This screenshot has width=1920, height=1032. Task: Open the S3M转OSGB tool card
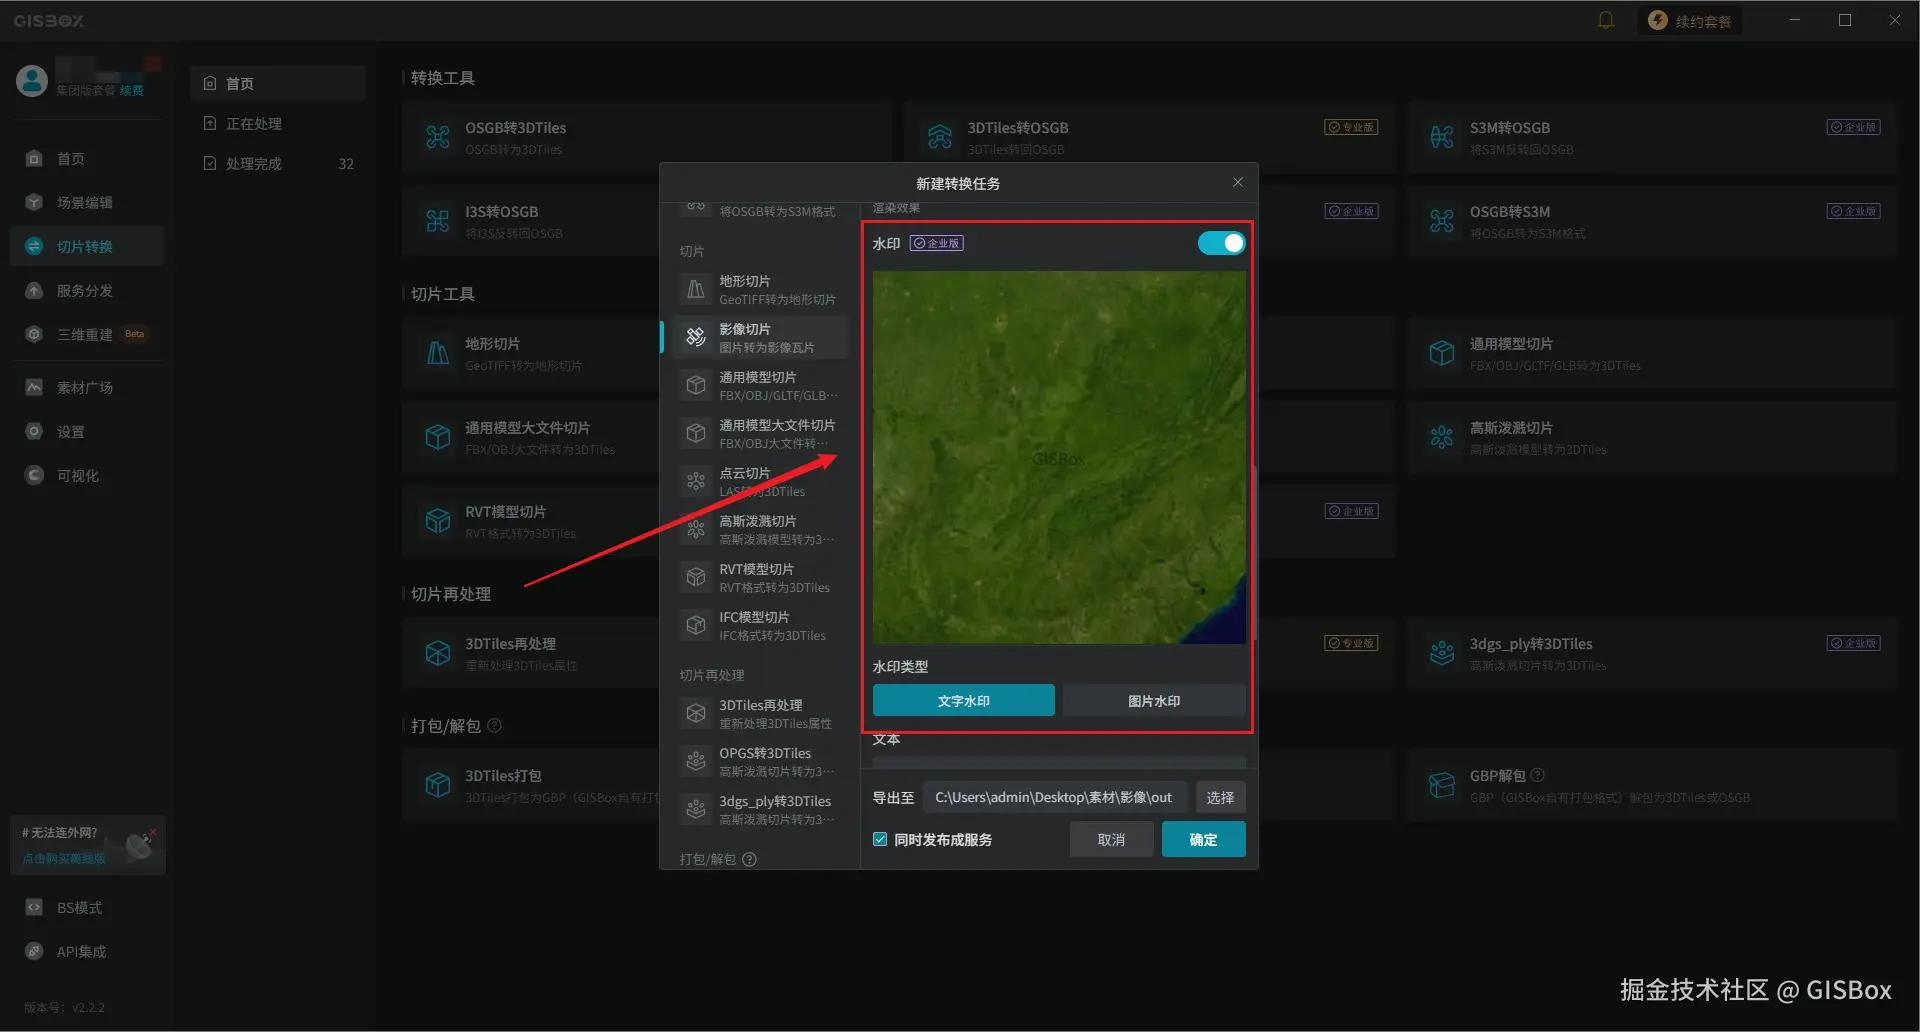point(1651,137)
